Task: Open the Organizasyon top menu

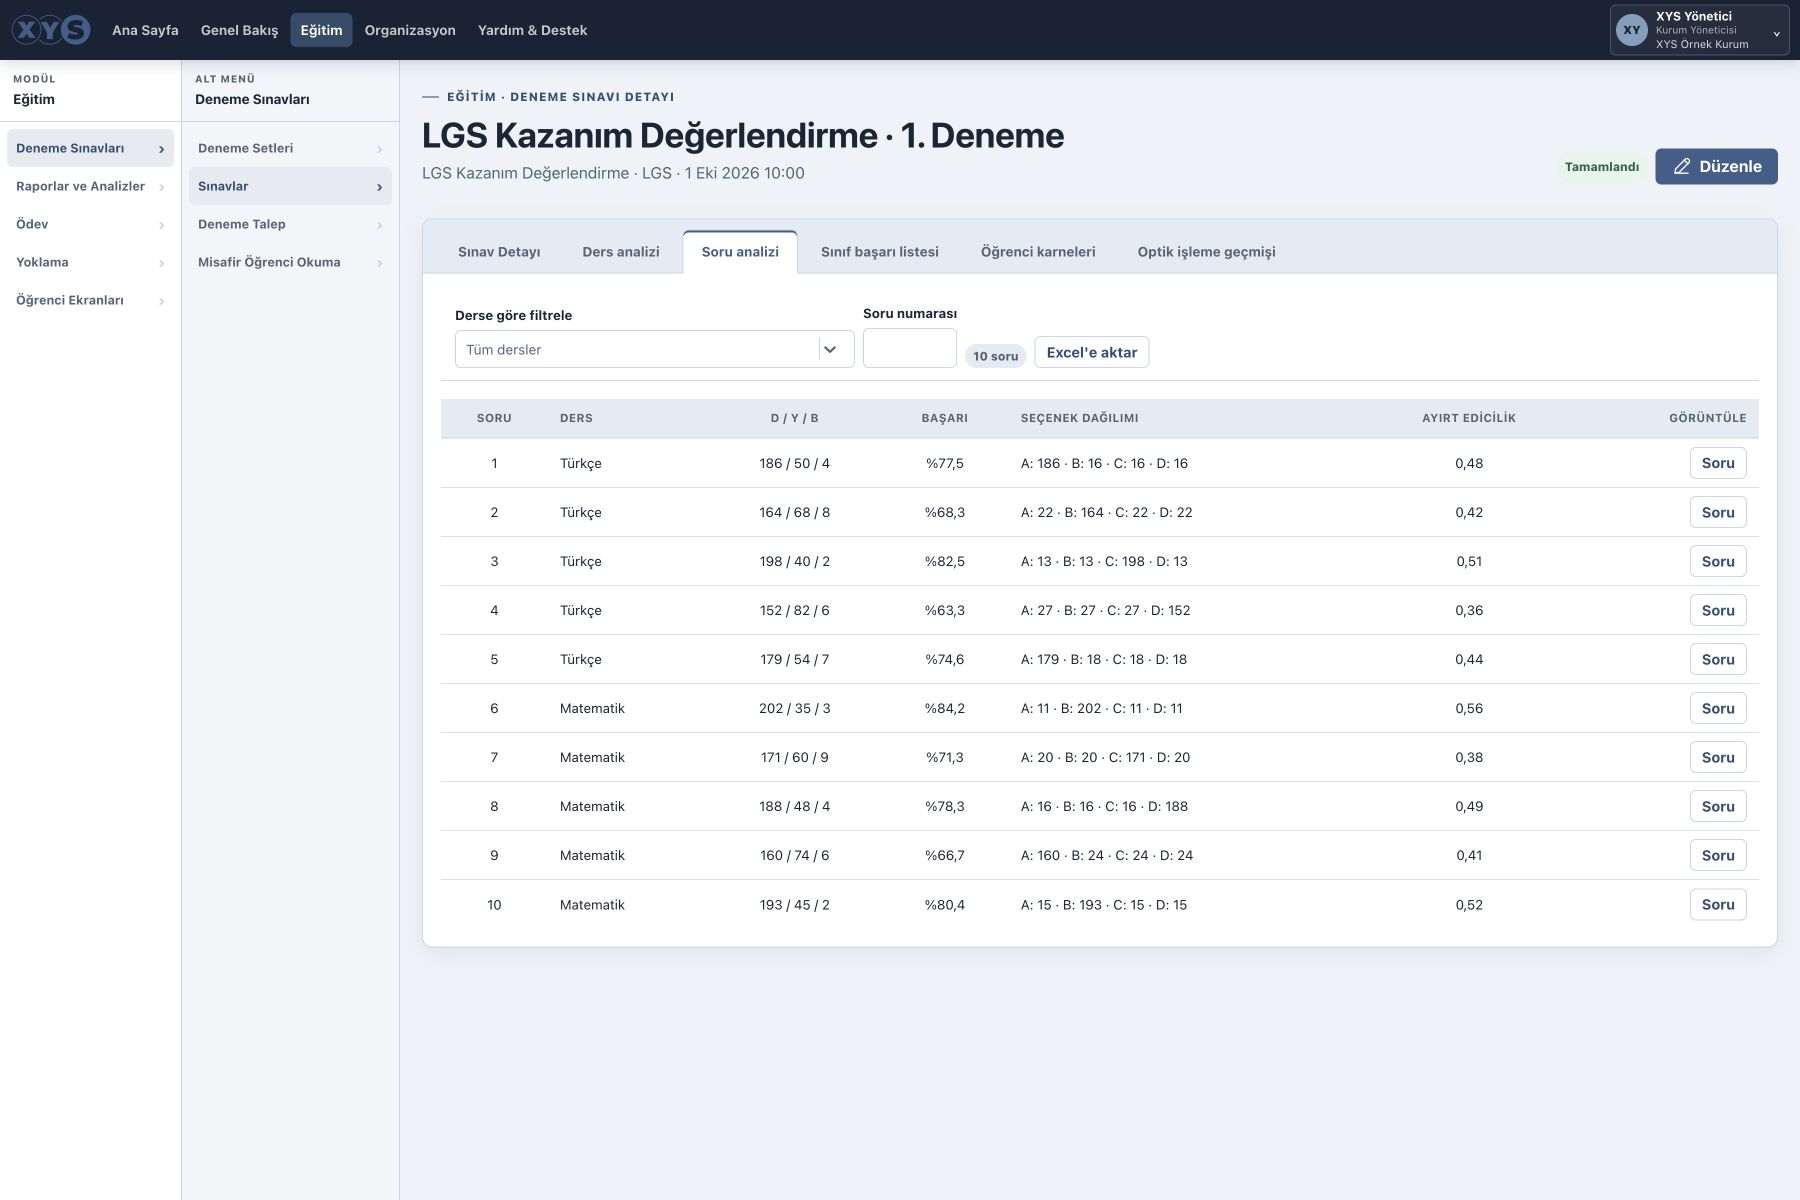Action: [410, 30]
